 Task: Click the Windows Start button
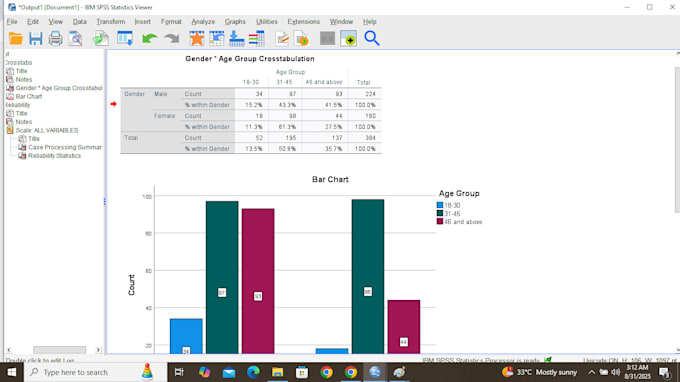click(12, 372)
